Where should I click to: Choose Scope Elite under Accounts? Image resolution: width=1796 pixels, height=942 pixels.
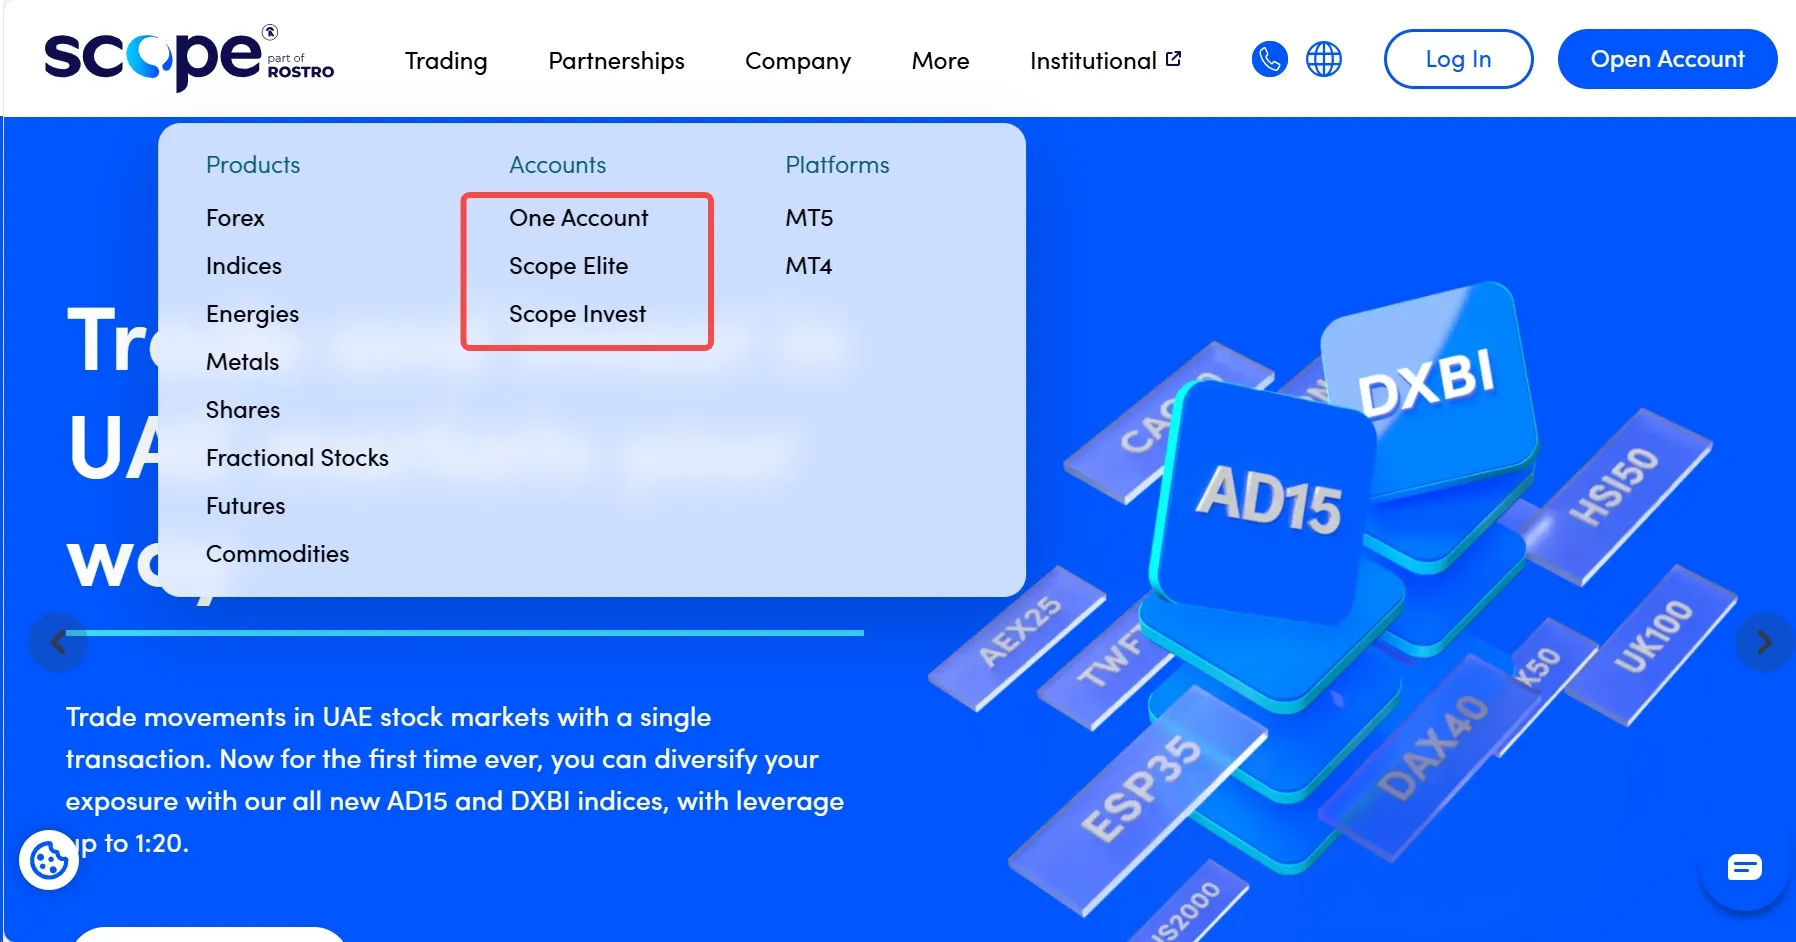[x=569, y=266]
